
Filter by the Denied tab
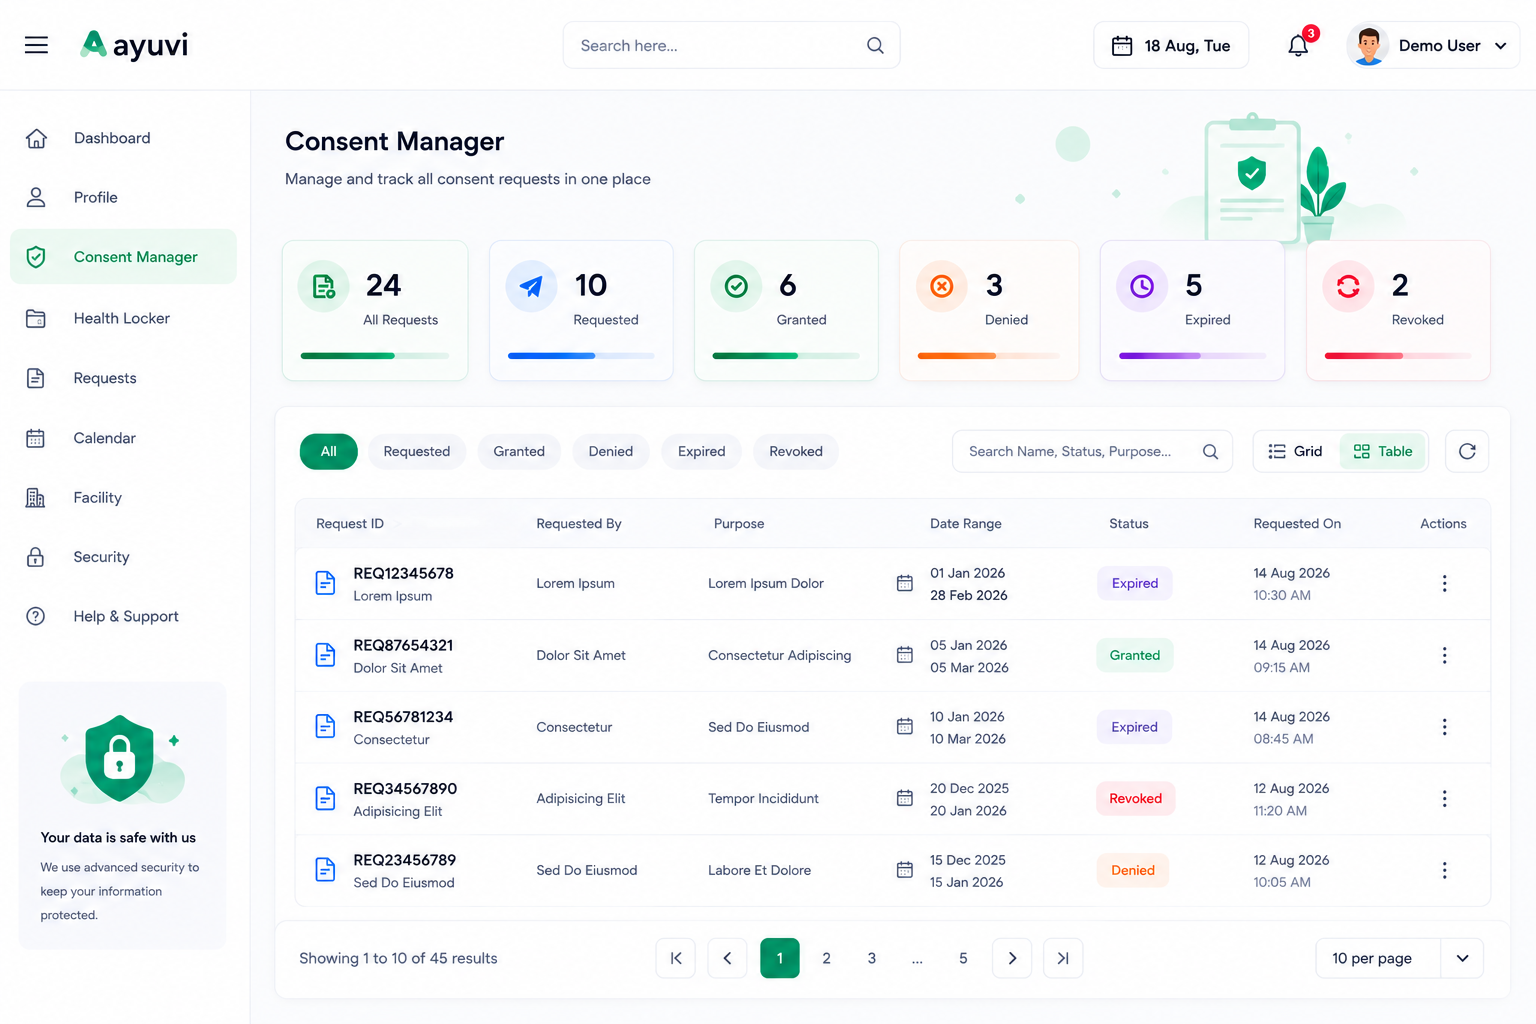click(611, 451)
